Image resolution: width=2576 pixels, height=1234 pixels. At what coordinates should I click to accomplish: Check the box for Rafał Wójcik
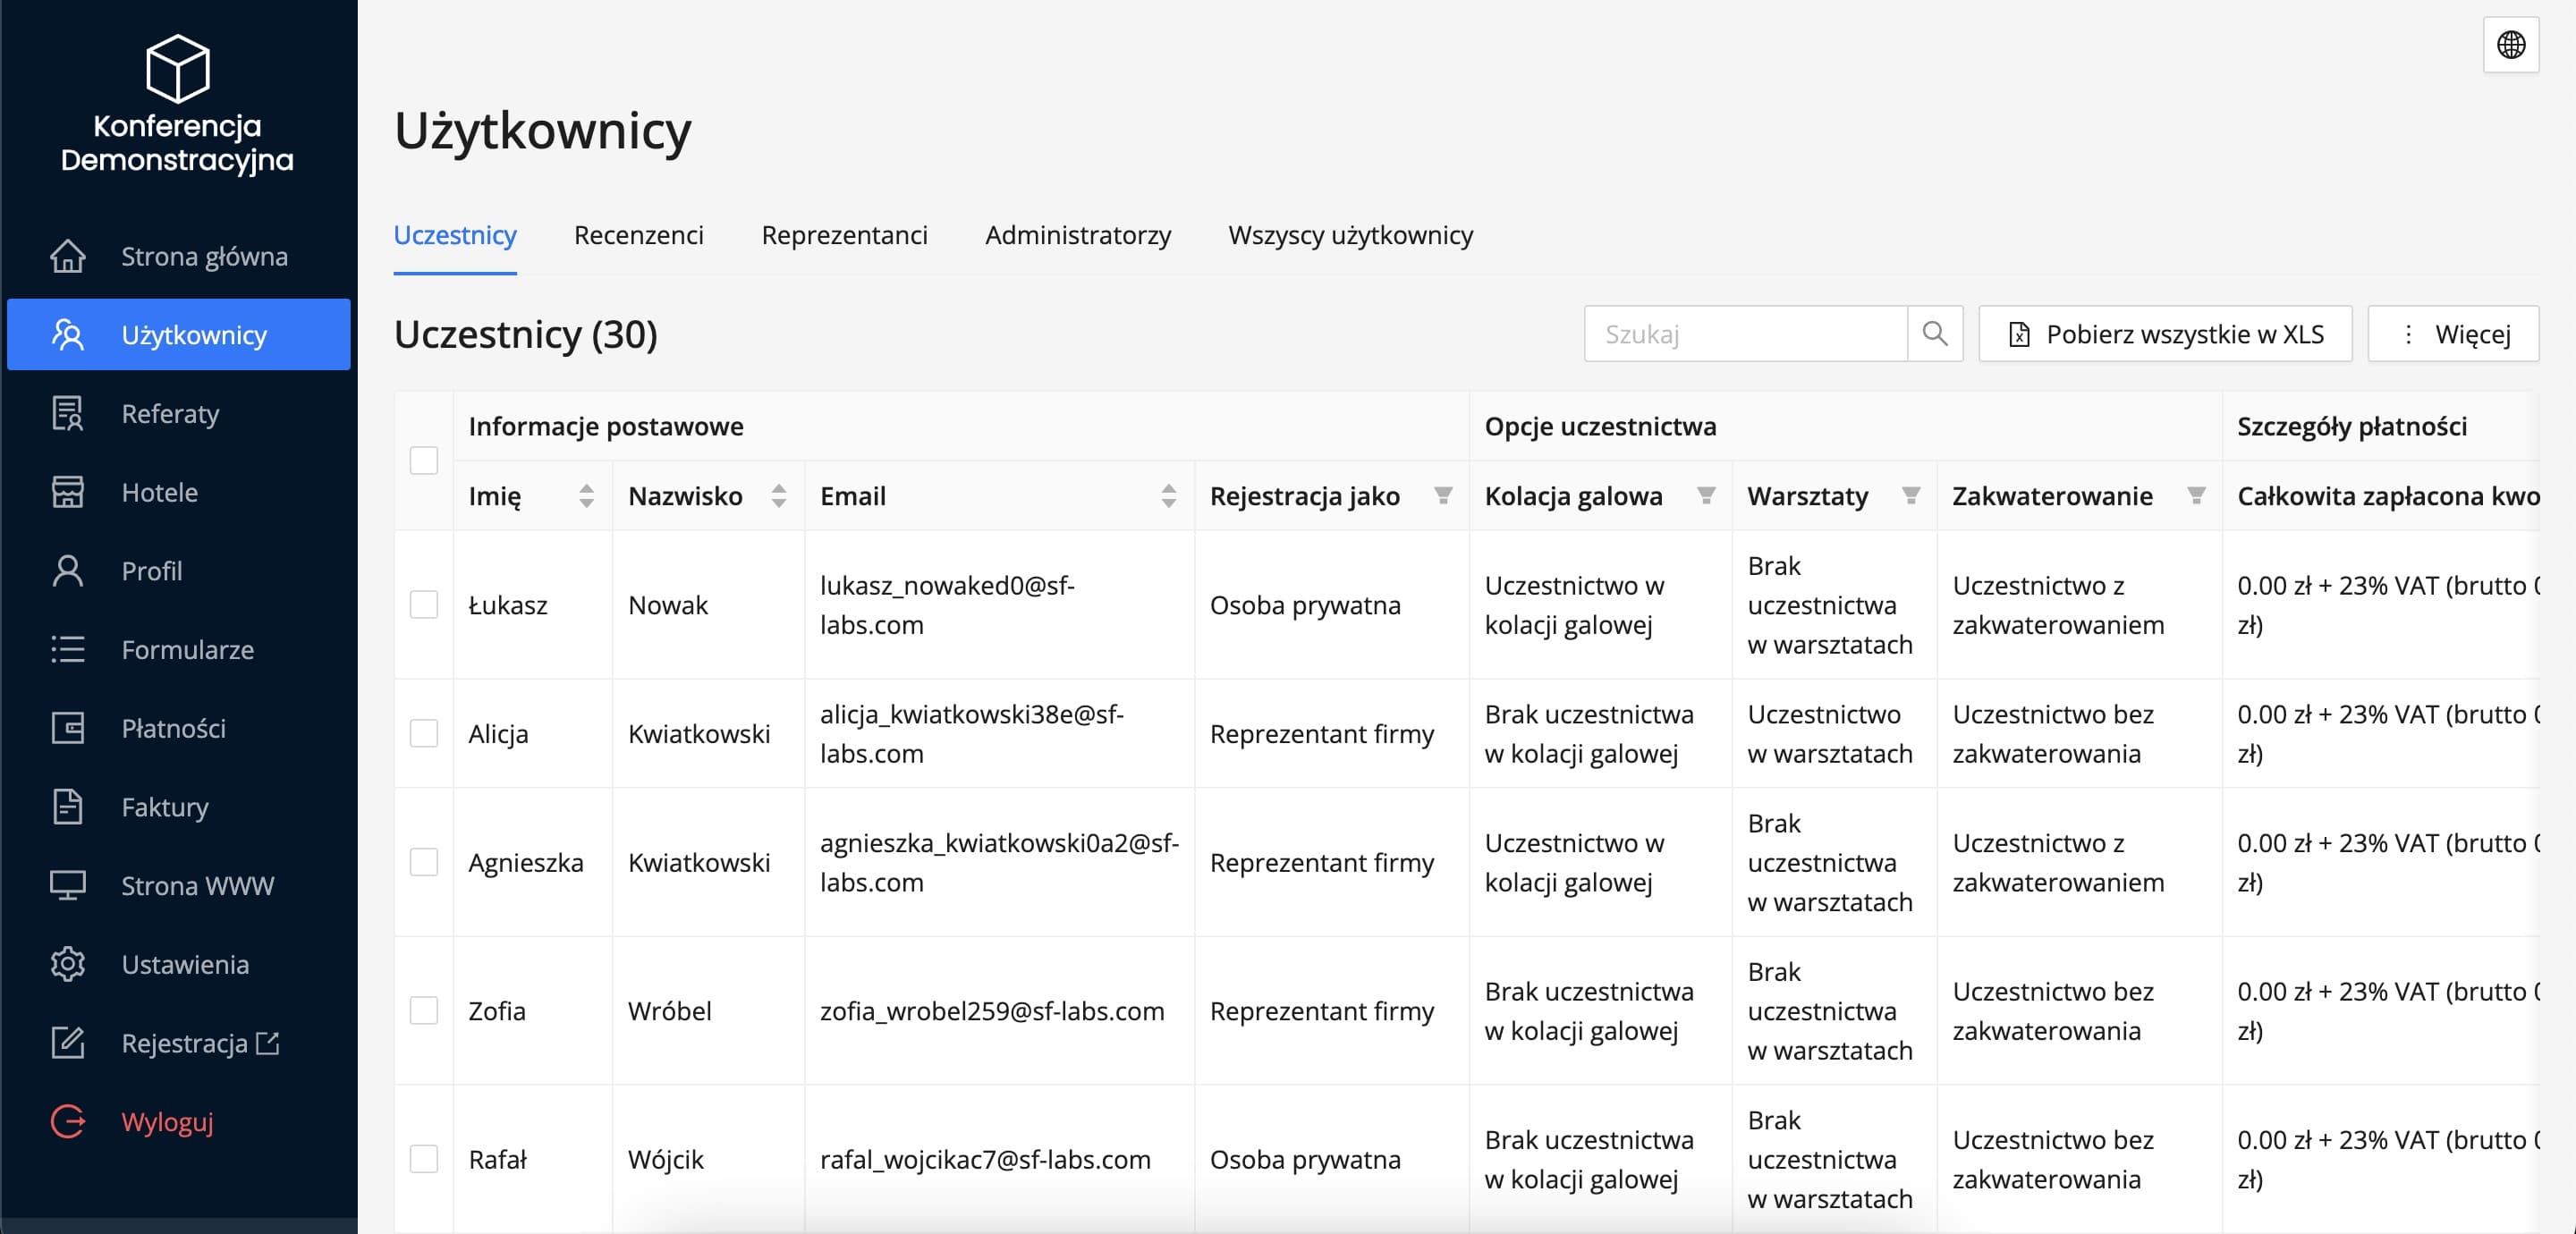424,1159
